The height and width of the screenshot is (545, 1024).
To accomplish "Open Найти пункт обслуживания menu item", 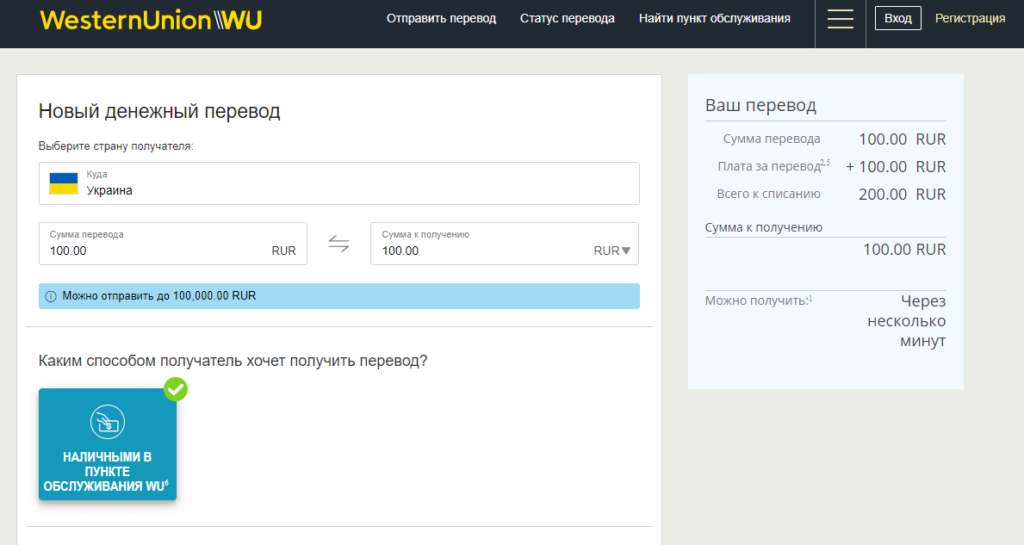I will click(x=714, y=18).
